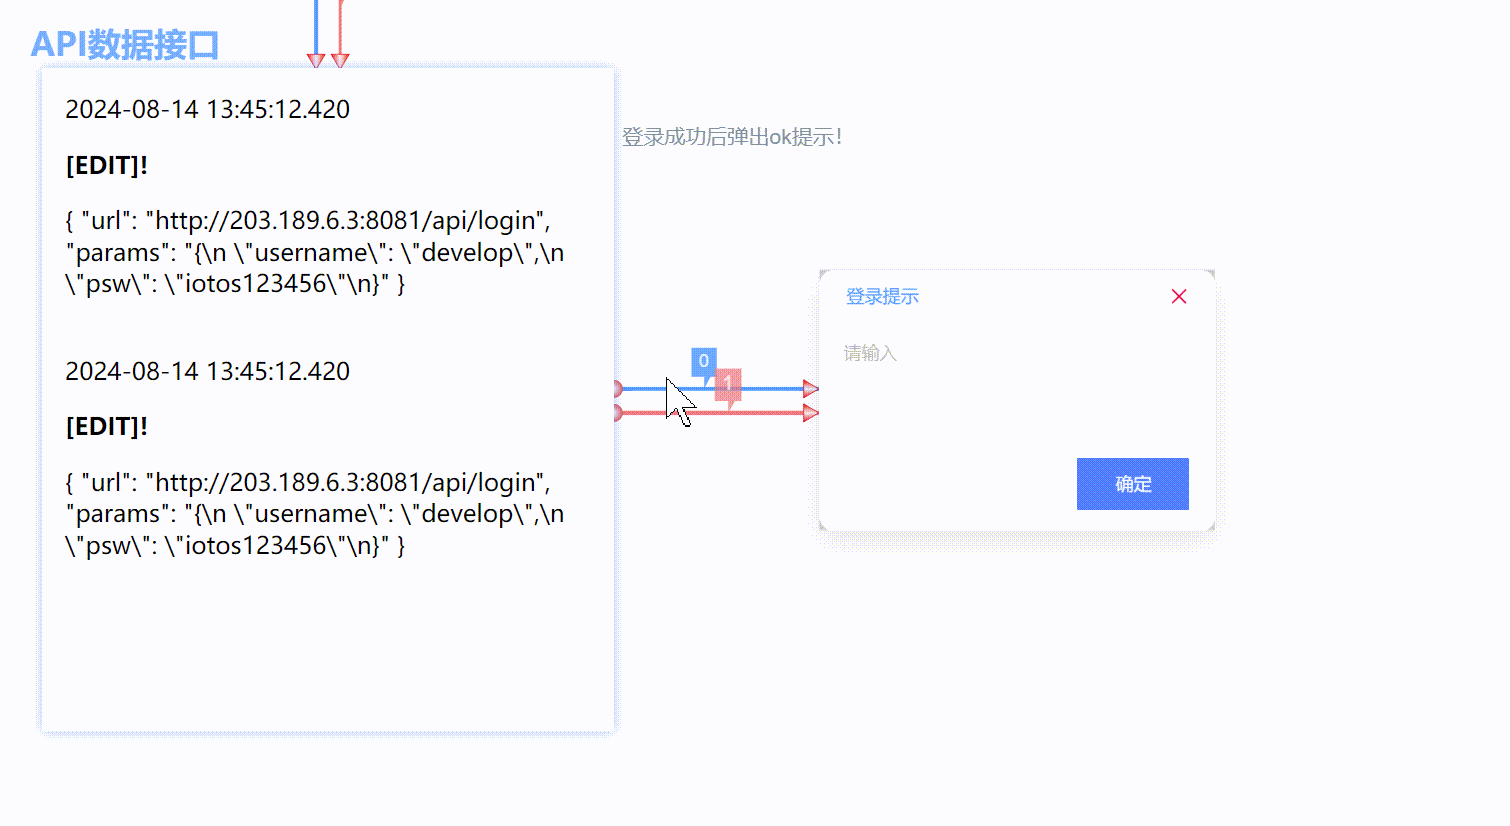Select the 登录提示 dialog title

pos(880,297)
